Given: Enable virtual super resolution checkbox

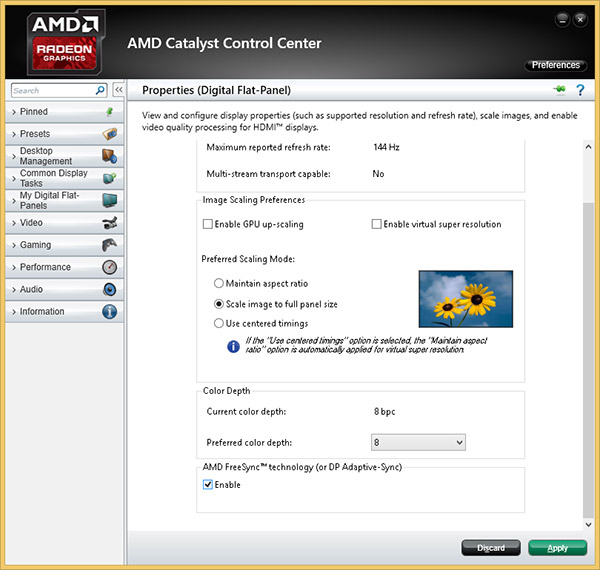Looking at the screenshot, I should pos(377,224).
